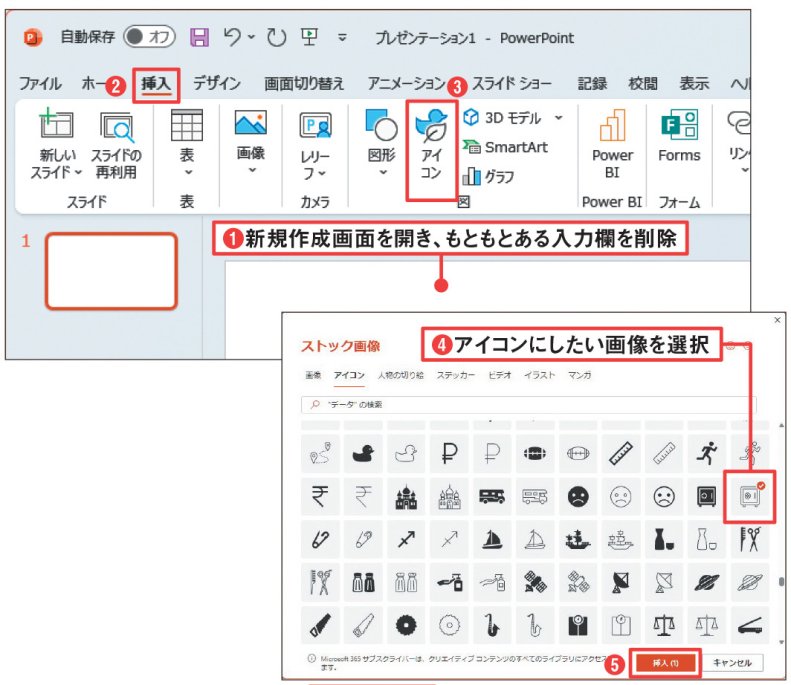Viewport: 791px width, 685px height.
Task: Expand the 図形 dropdown chevron
Action: coord(383,173)
